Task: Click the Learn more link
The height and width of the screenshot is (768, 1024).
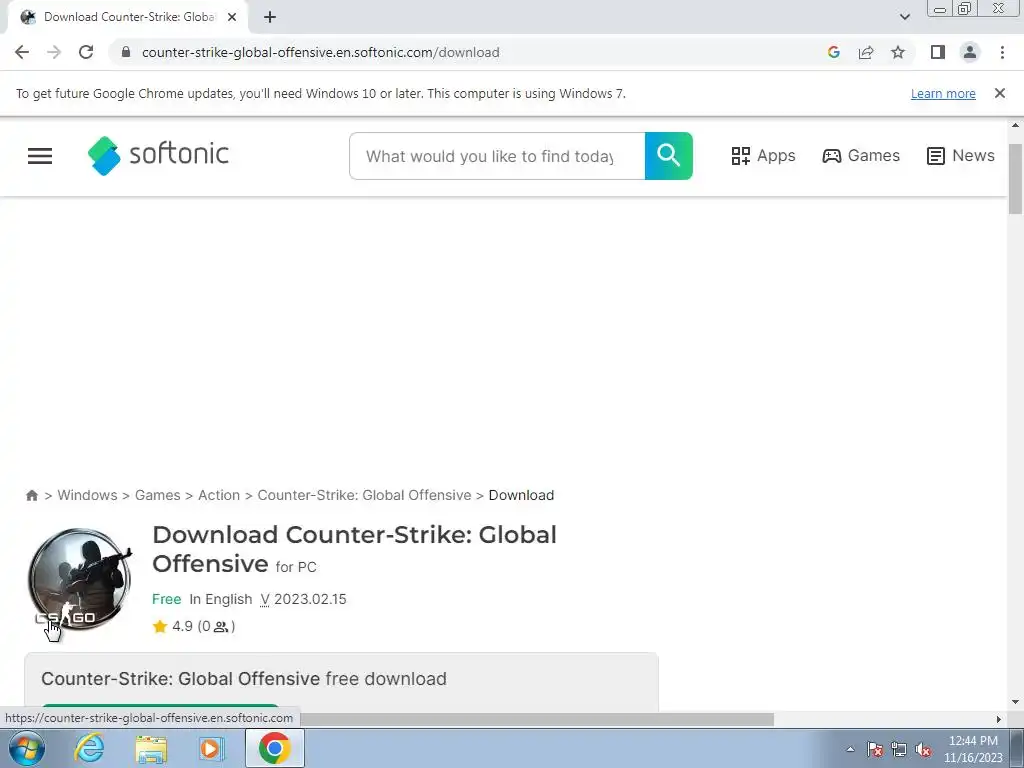Action: [x=943, y=93]
